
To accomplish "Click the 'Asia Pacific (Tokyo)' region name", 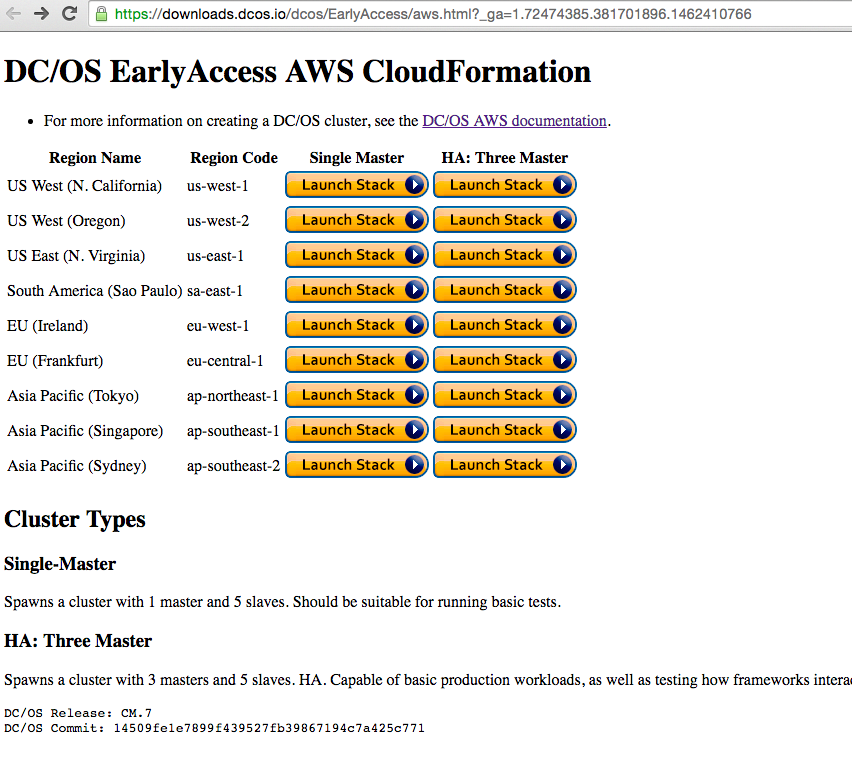I will click(x=73, y=396).
